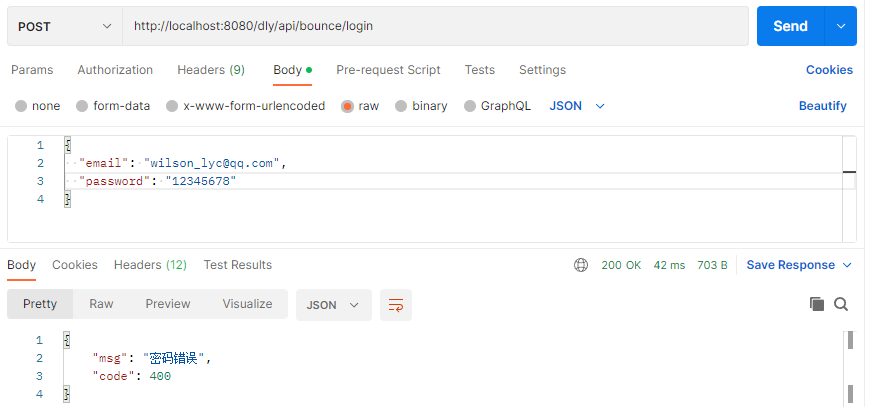Open the POST method dropdown

(64, 26)
